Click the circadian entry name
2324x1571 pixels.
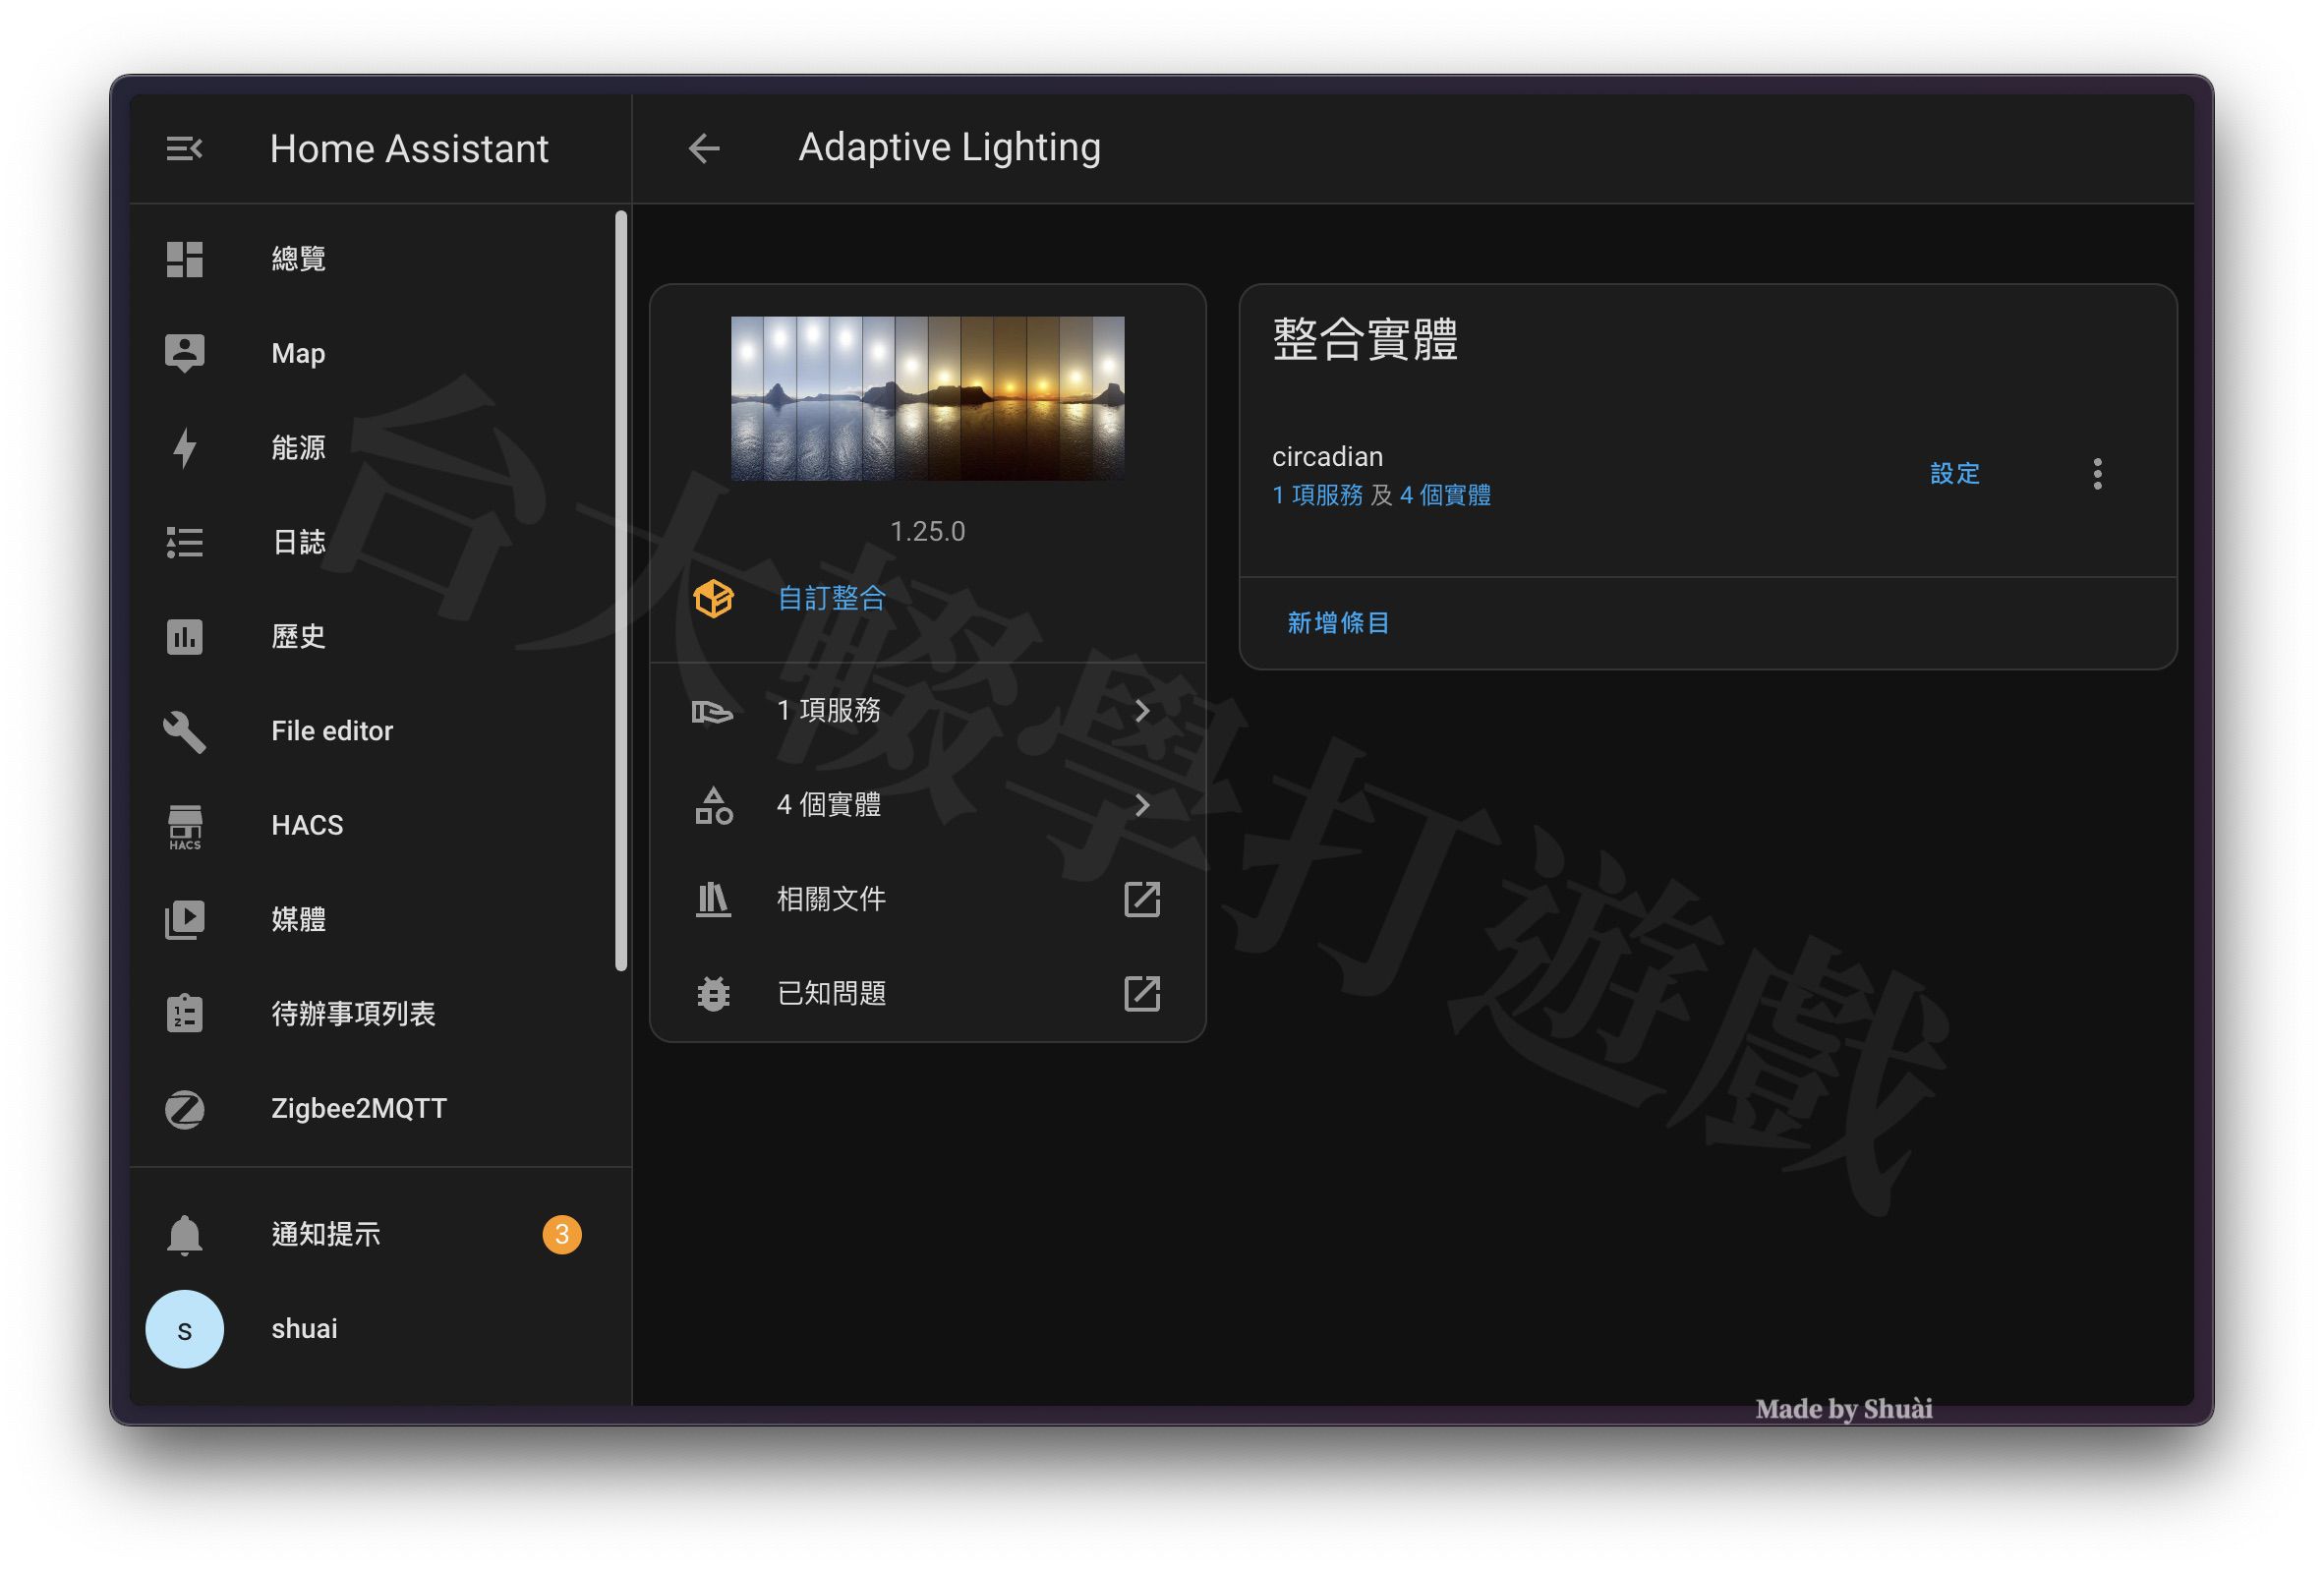pos(1327,457)
